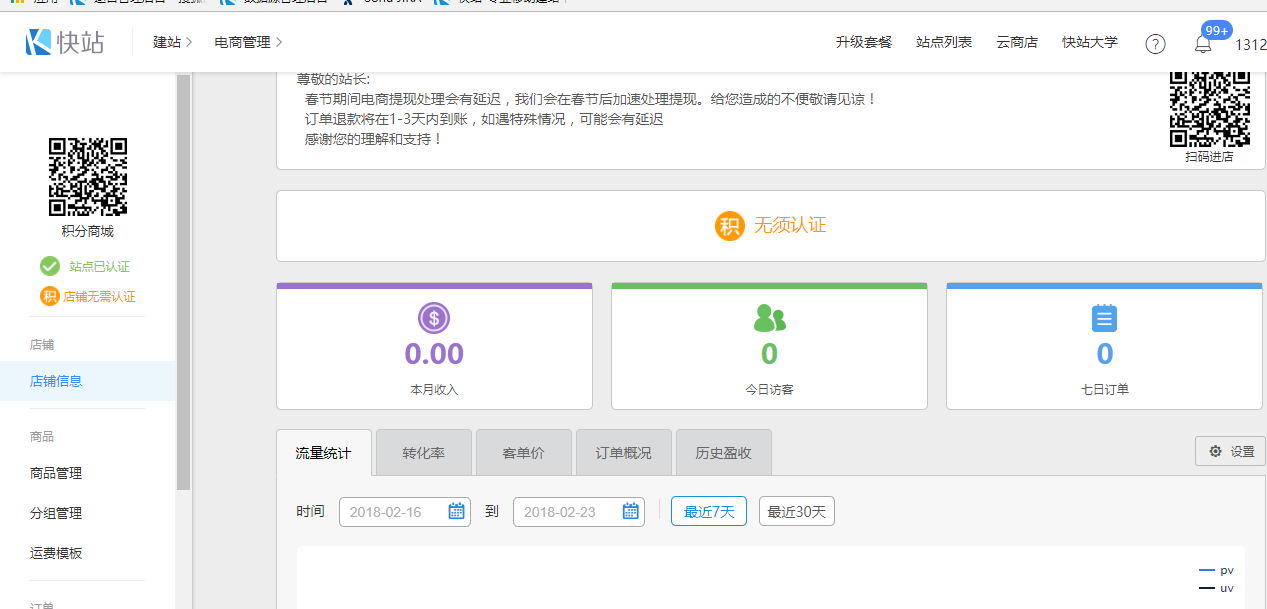Click the blue seven-day orders icon
This screenshot has height=609, width=1267.
click(1104, 319)
